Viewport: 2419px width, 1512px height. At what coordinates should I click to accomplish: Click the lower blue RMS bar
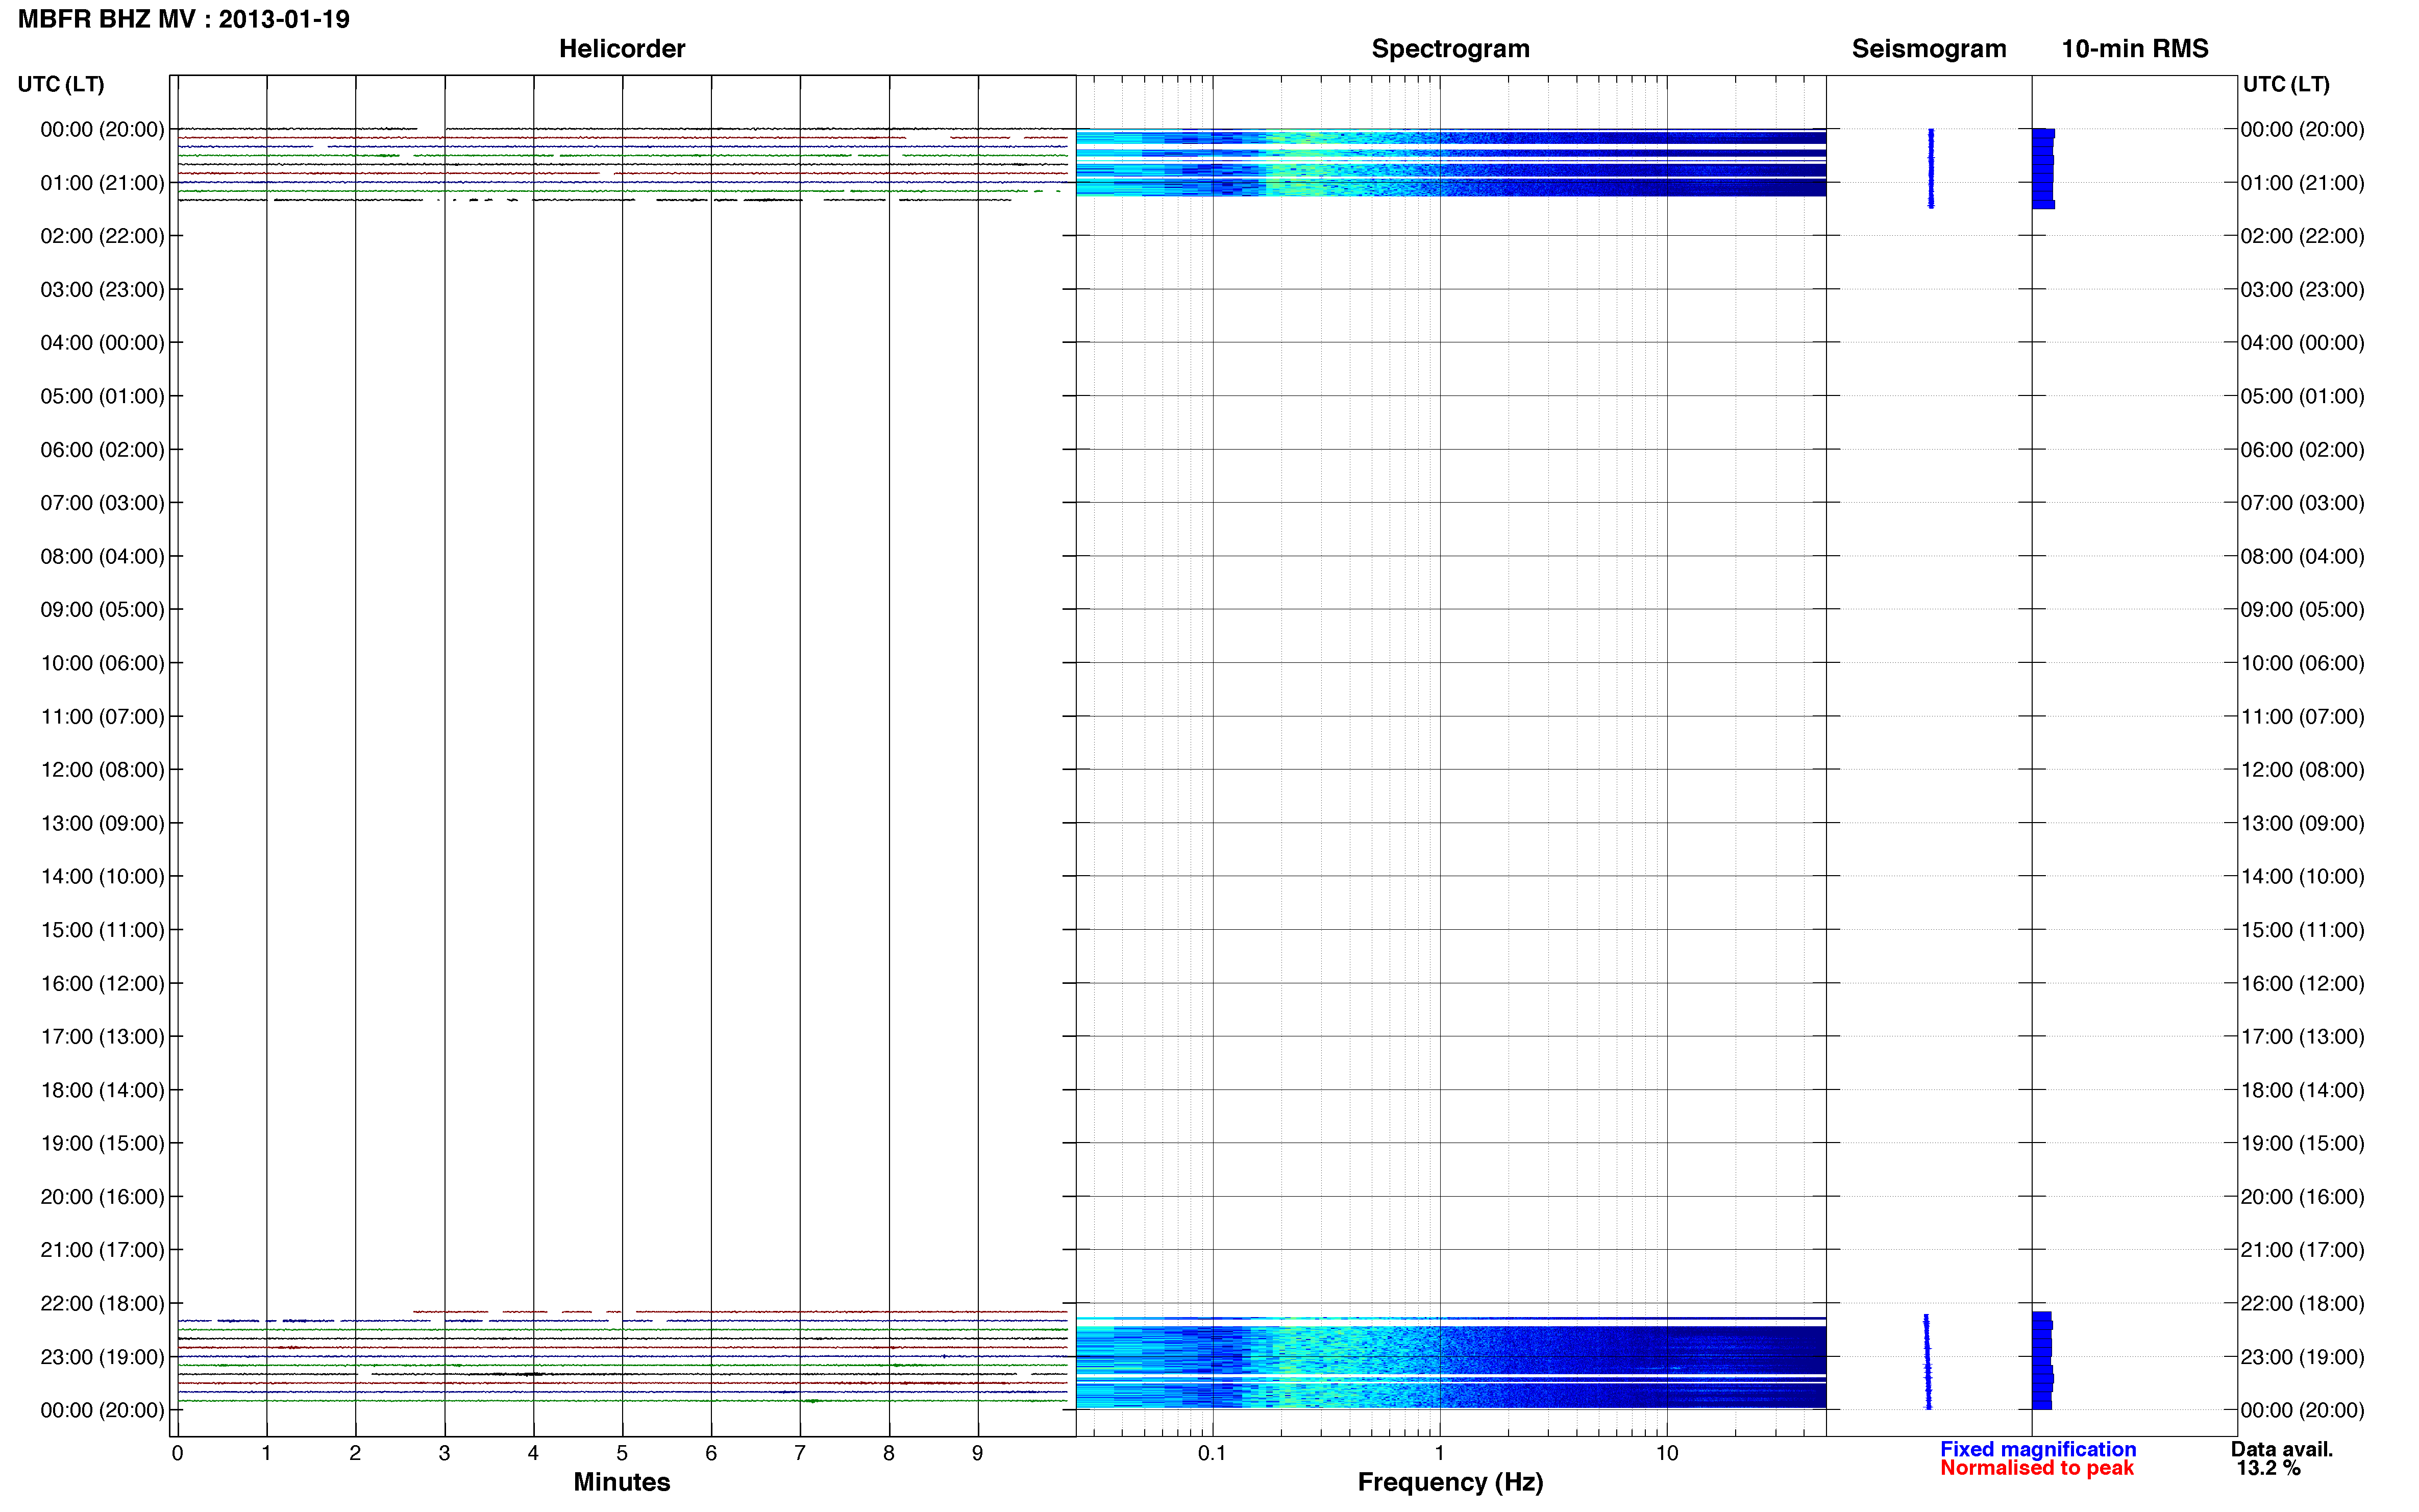(2042, 1361)
